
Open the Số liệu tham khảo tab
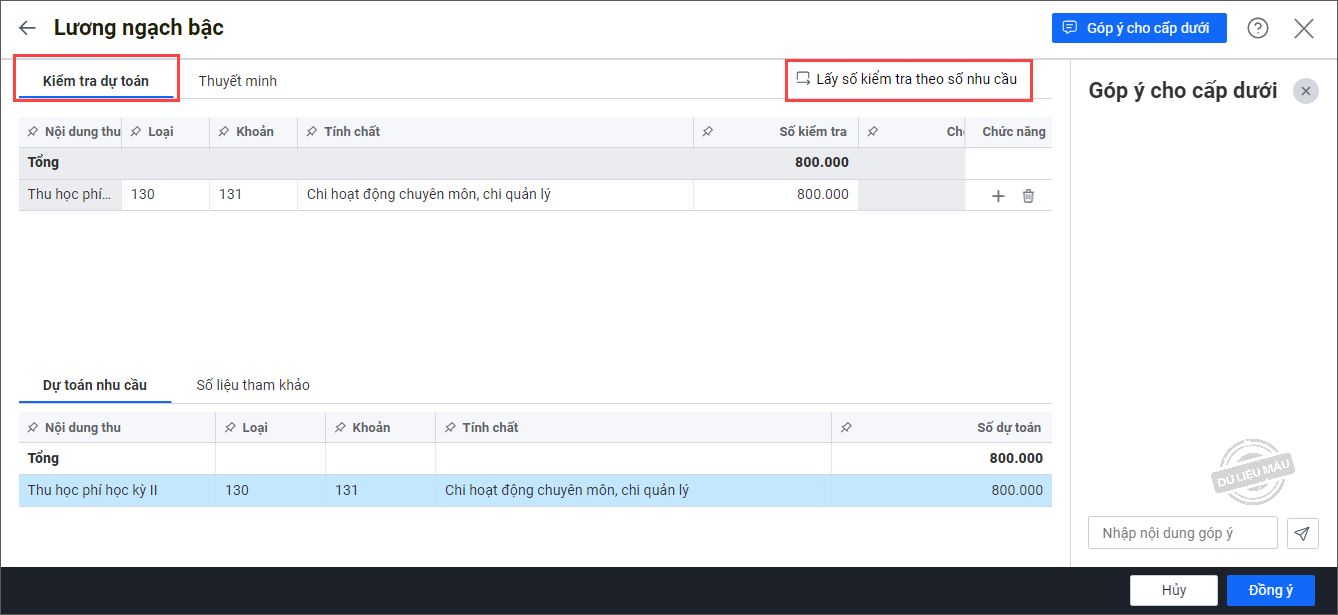(x=253, y=386)
